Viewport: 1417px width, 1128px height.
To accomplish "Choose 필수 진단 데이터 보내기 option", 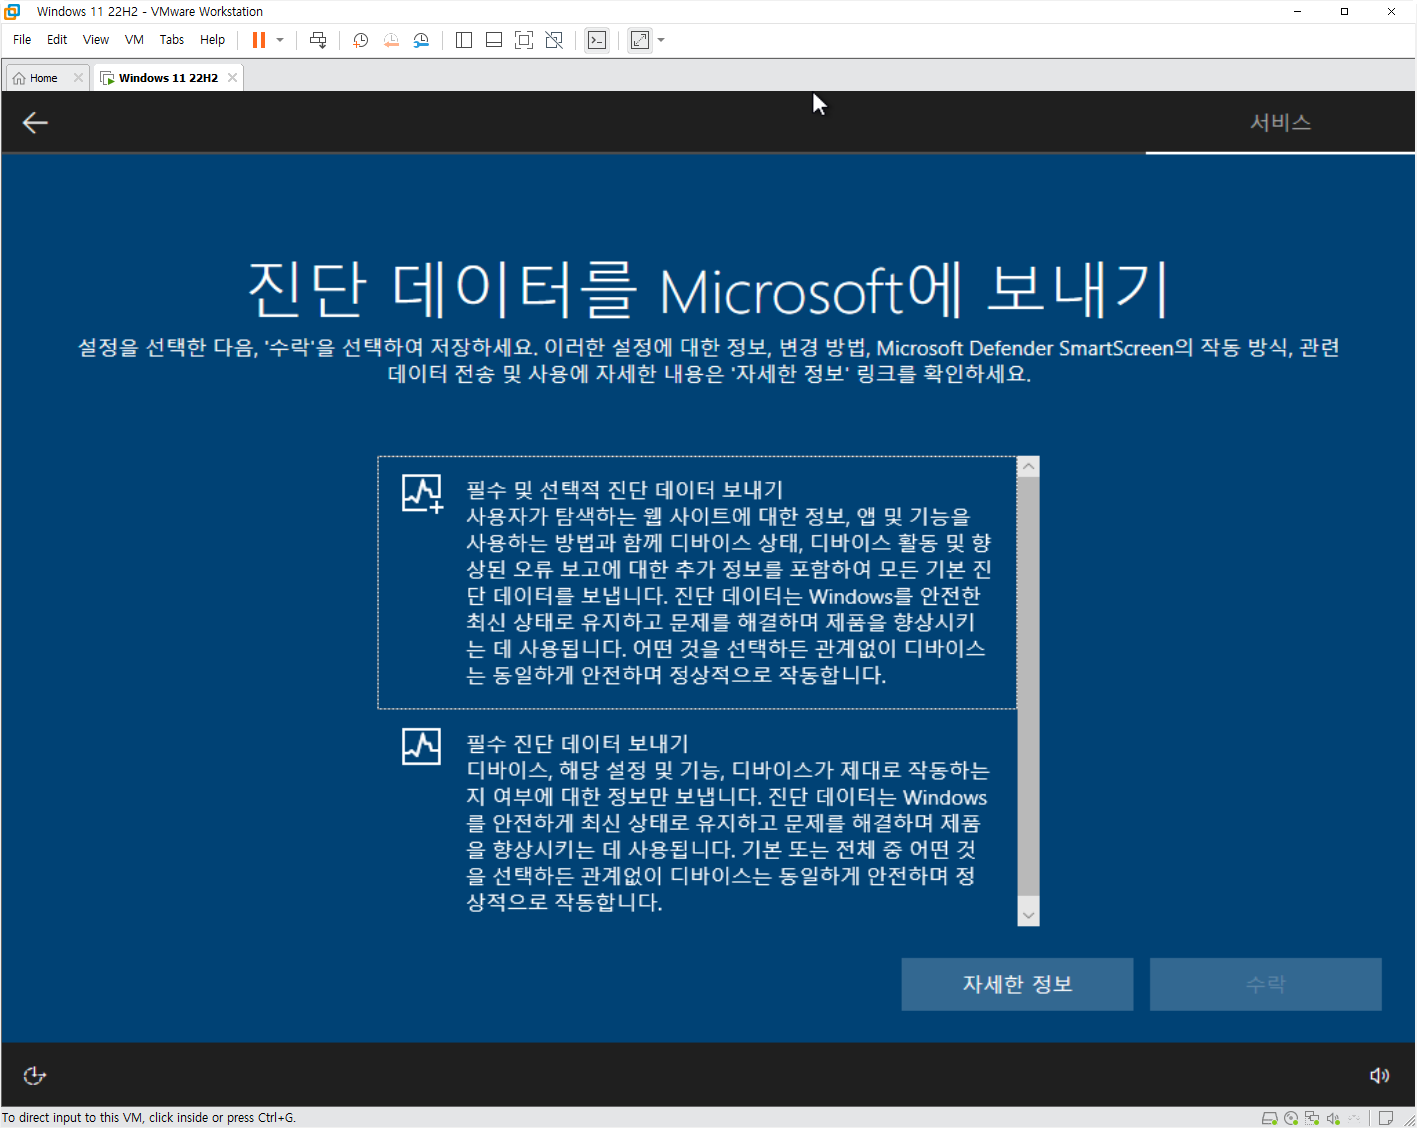I will click(x=697, y=823).
